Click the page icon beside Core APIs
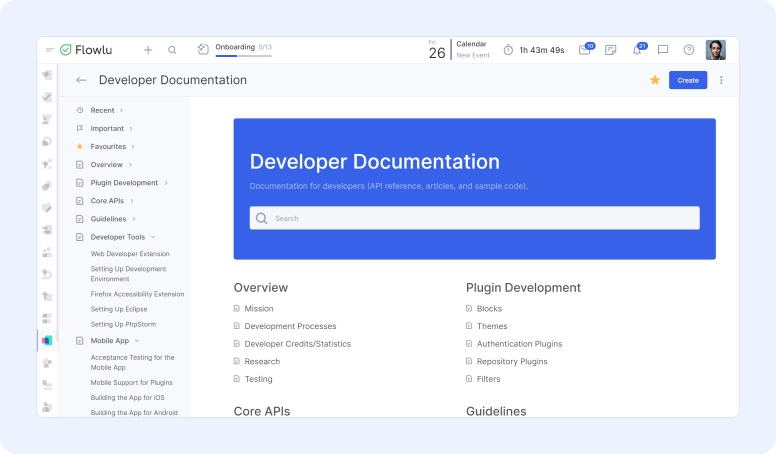The width and height of the screenshot is (776, 454). (x=80, y=201)
